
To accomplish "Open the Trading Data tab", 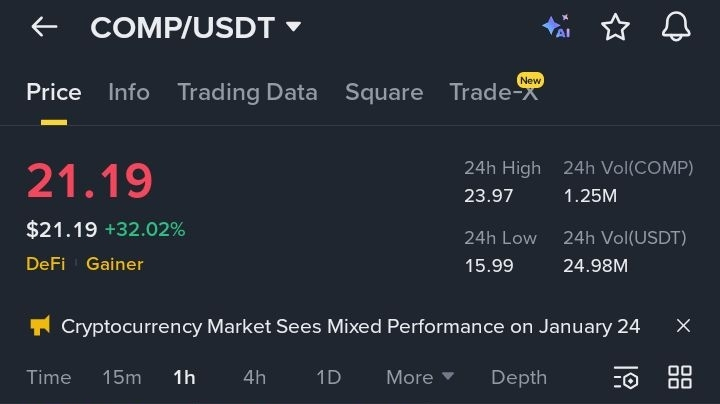I will click(248, 92).
